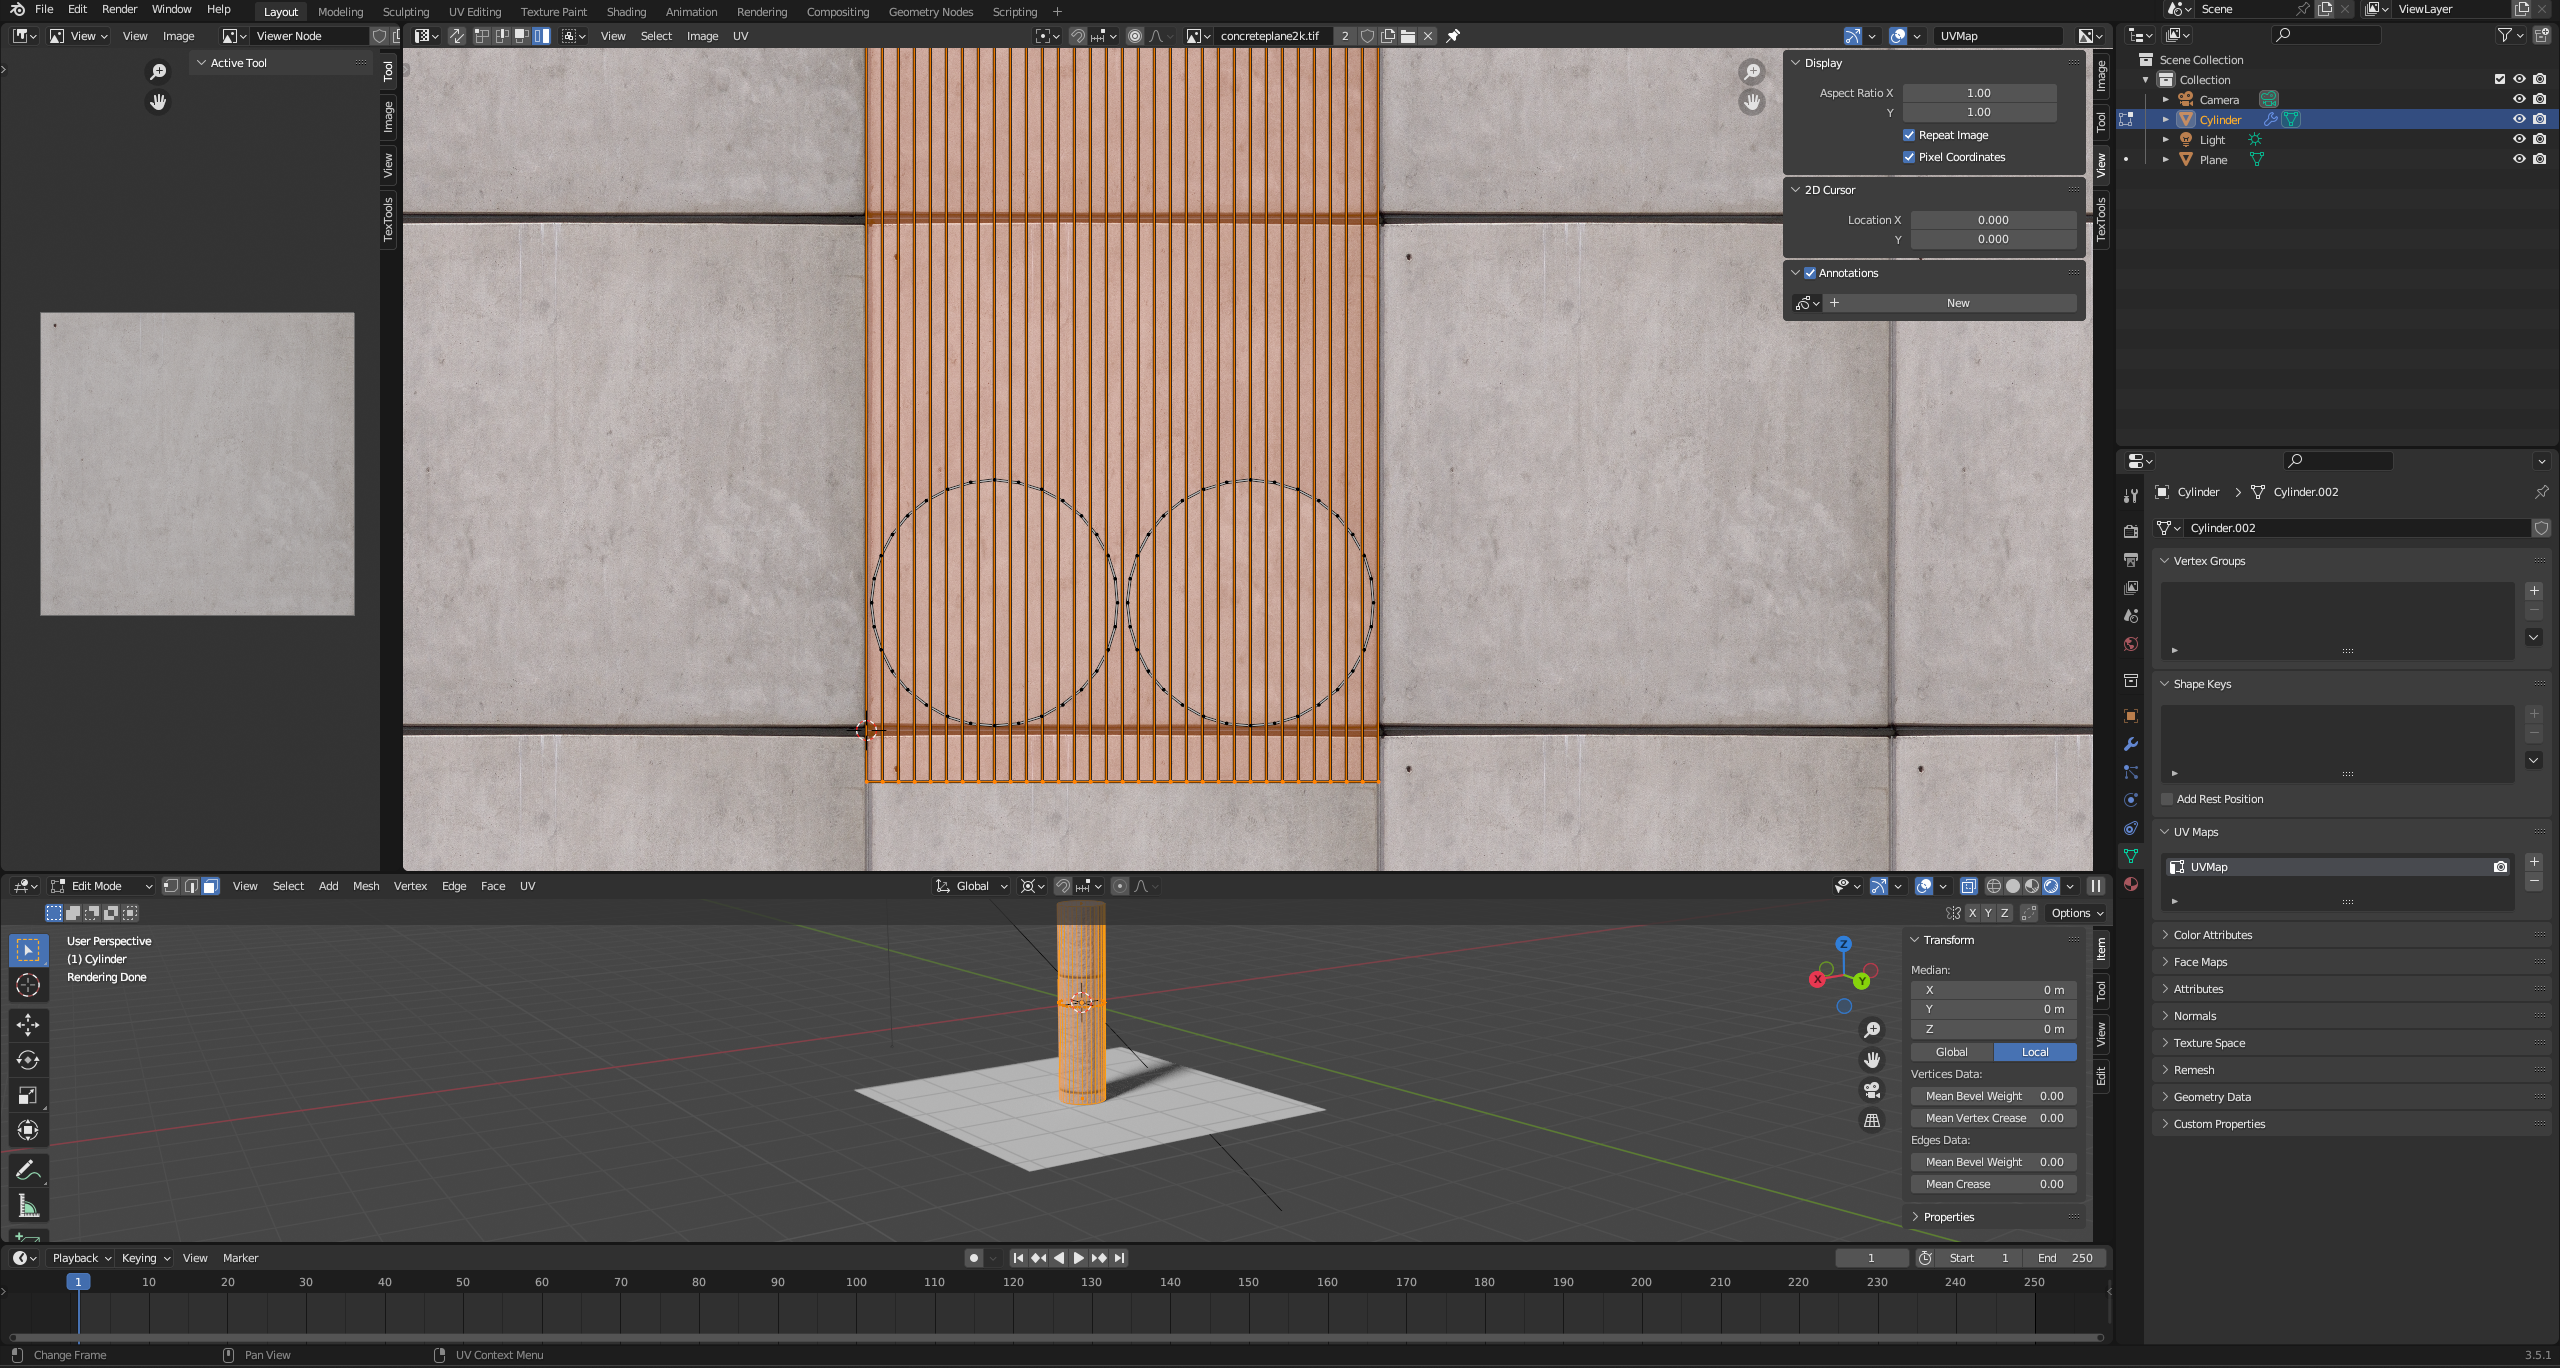Select the Scale tool in 3D viewport

pos(28,1095)
